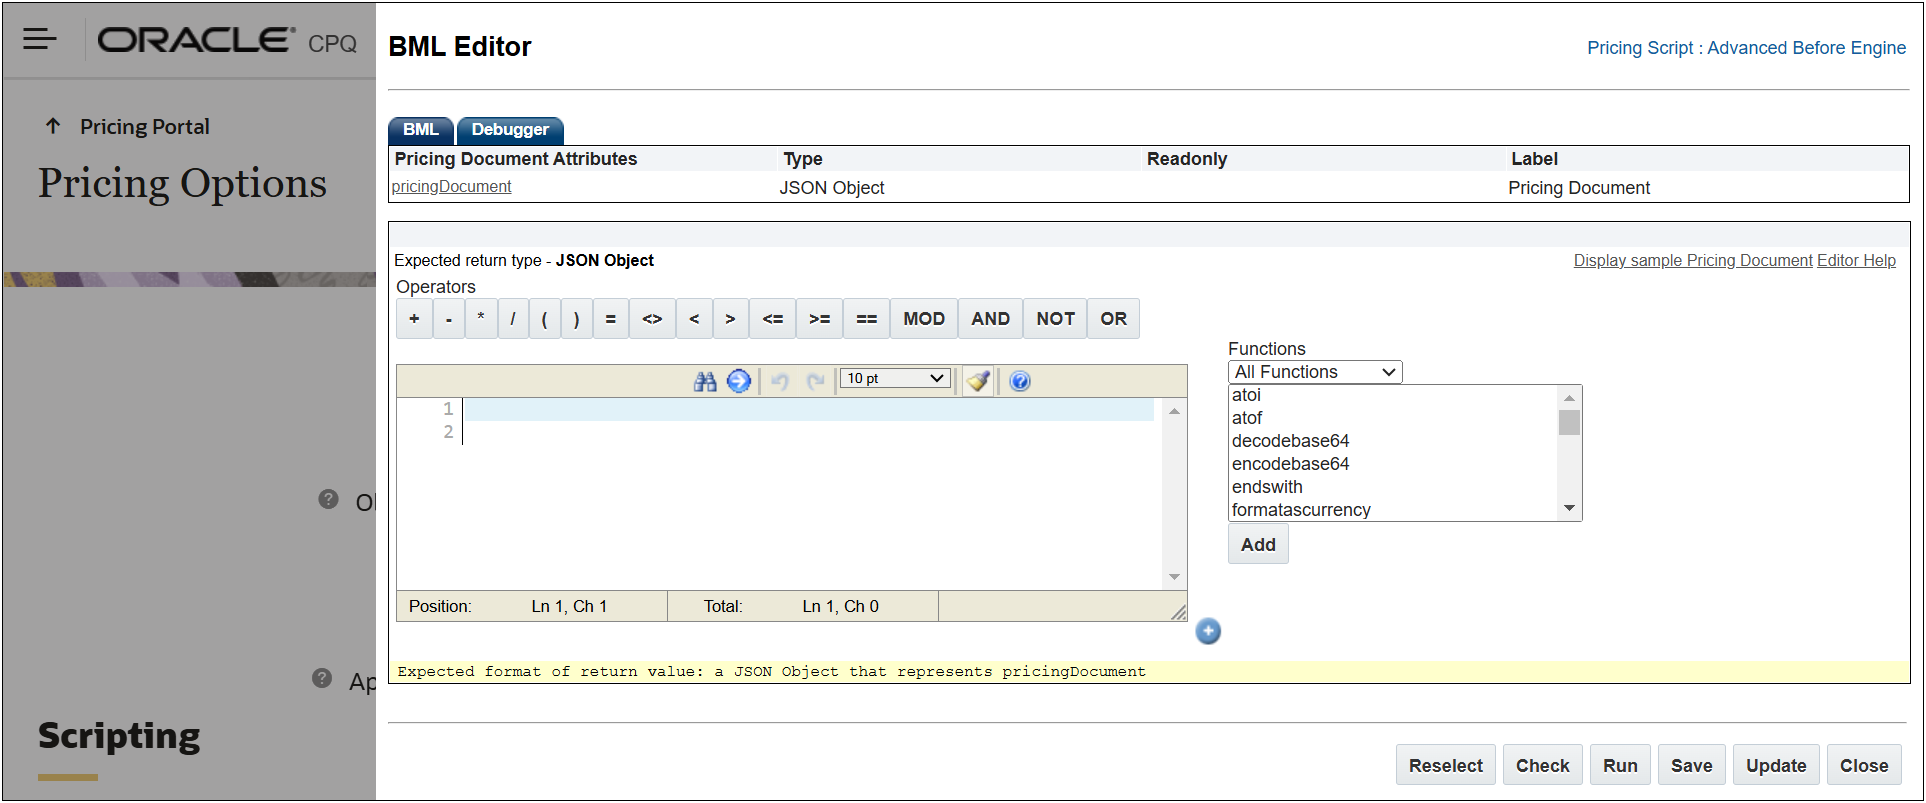This screenshot has width=1926, height=803.
Task: Select encodebase64 in the functions list
Action: coord(1392,464)
